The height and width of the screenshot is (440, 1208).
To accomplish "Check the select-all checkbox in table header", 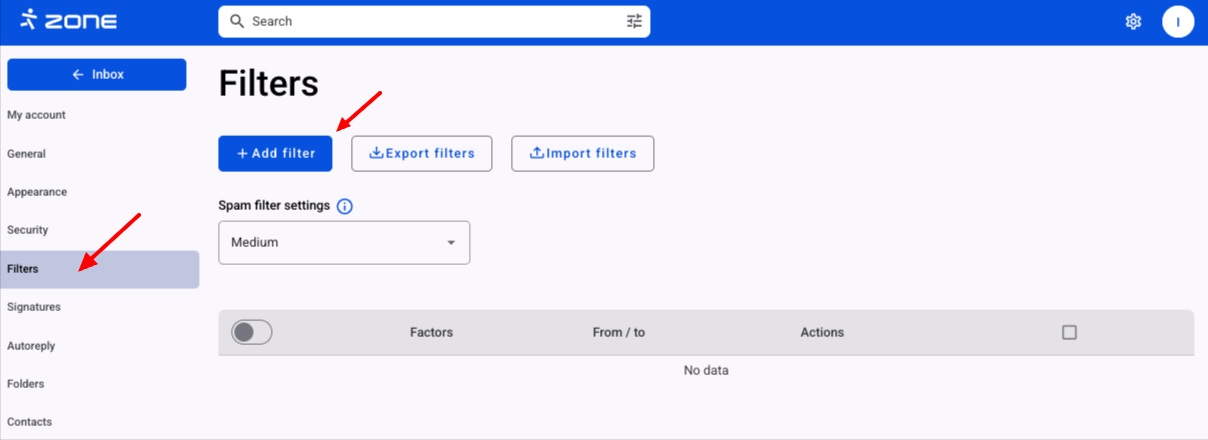I will pos(1069,332).
